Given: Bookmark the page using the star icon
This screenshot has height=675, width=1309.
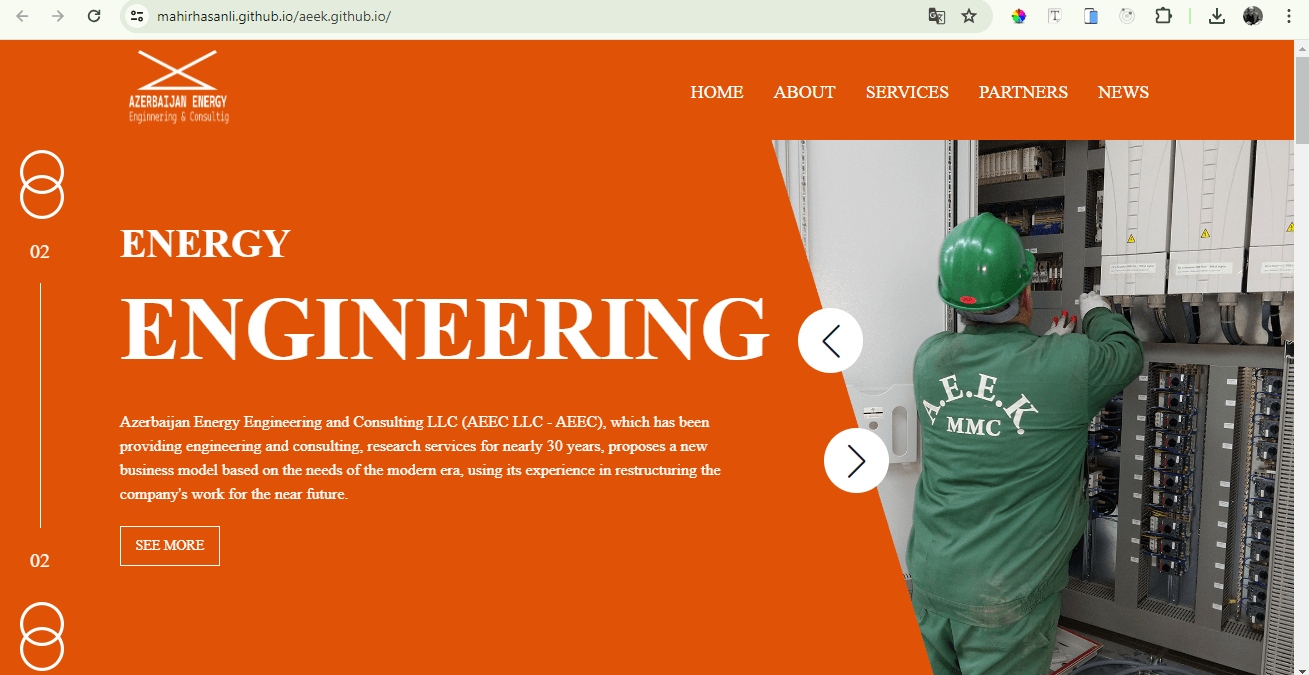Looking at the screenshot, I should tap(968, 16).
